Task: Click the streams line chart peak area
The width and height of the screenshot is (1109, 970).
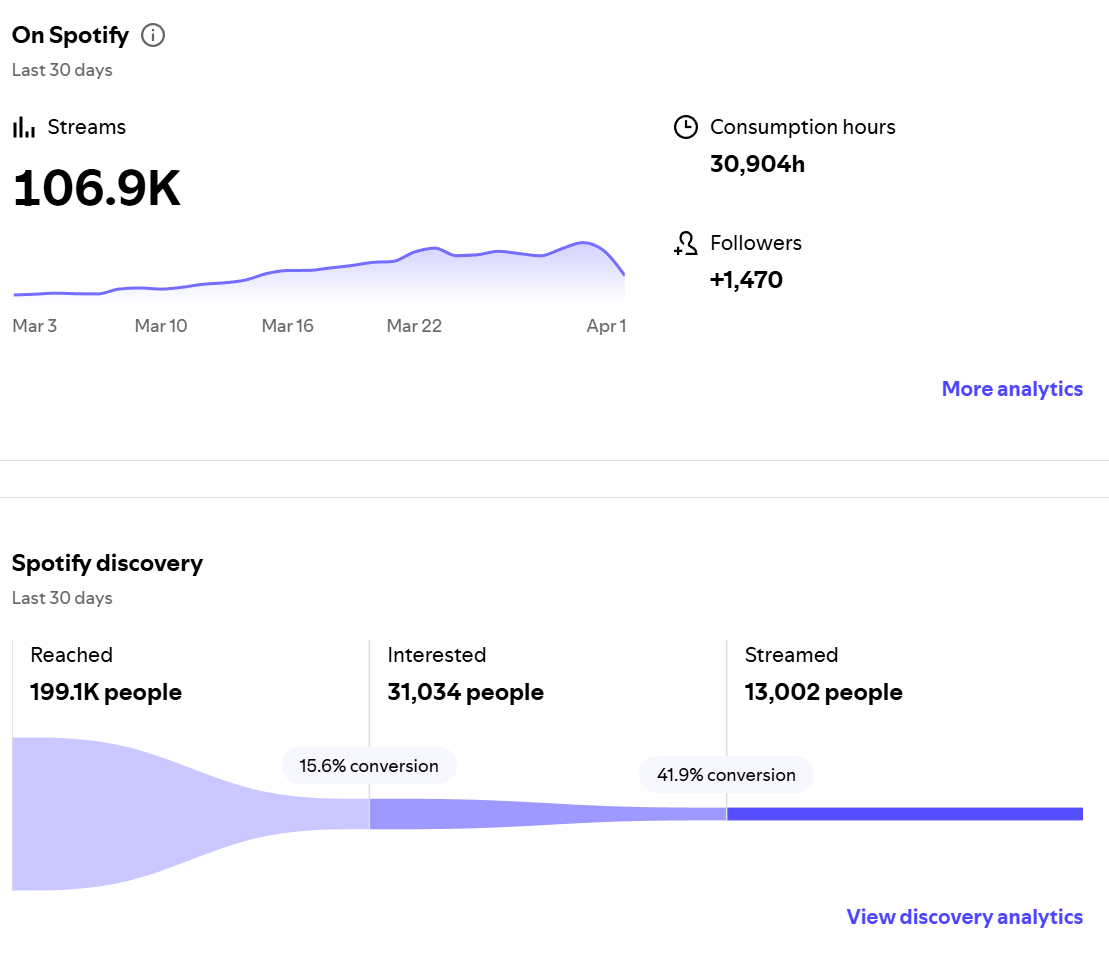Action: (582, 258)
